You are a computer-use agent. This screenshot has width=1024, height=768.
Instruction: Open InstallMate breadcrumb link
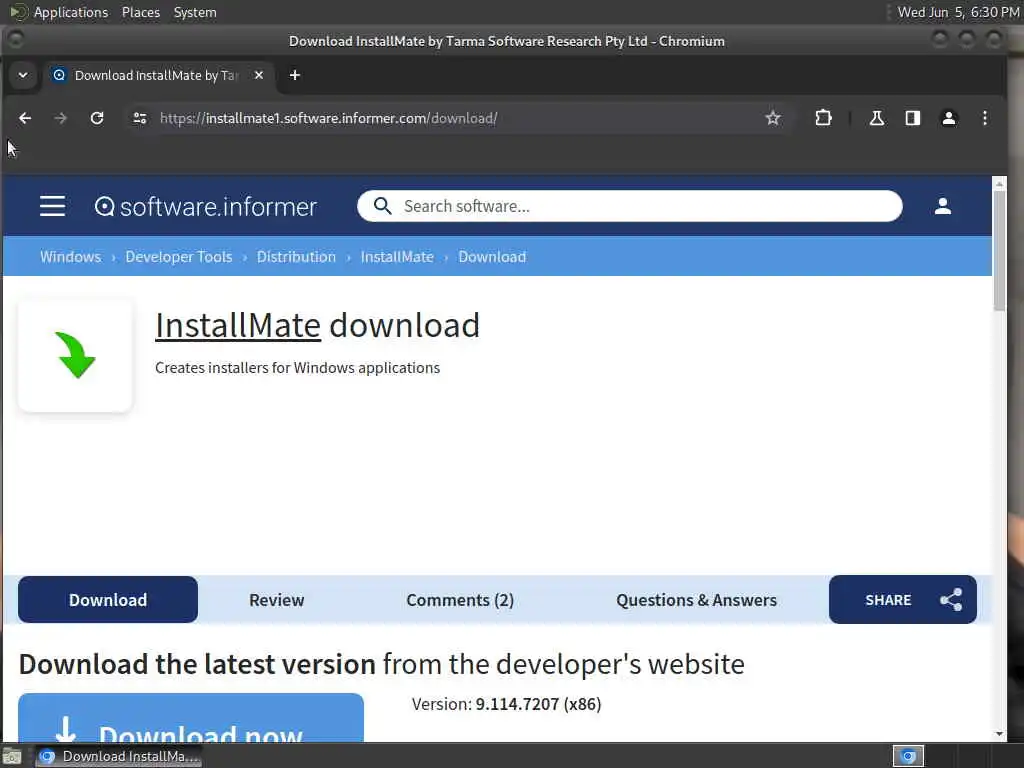[x=397, y=257]
